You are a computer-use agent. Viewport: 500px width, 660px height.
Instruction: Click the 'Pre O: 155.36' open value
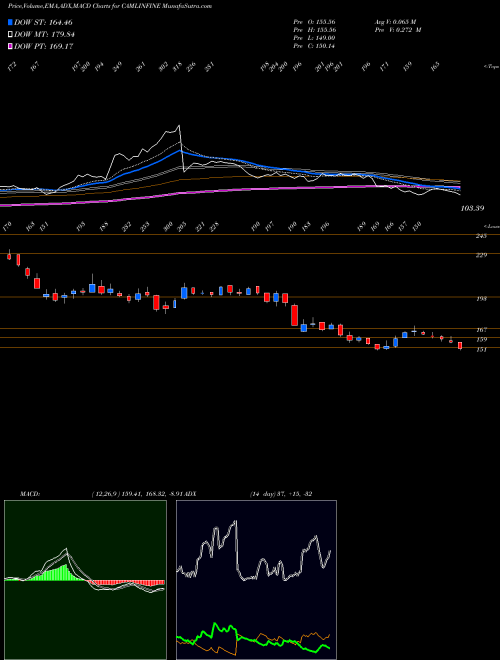[314, 21]
